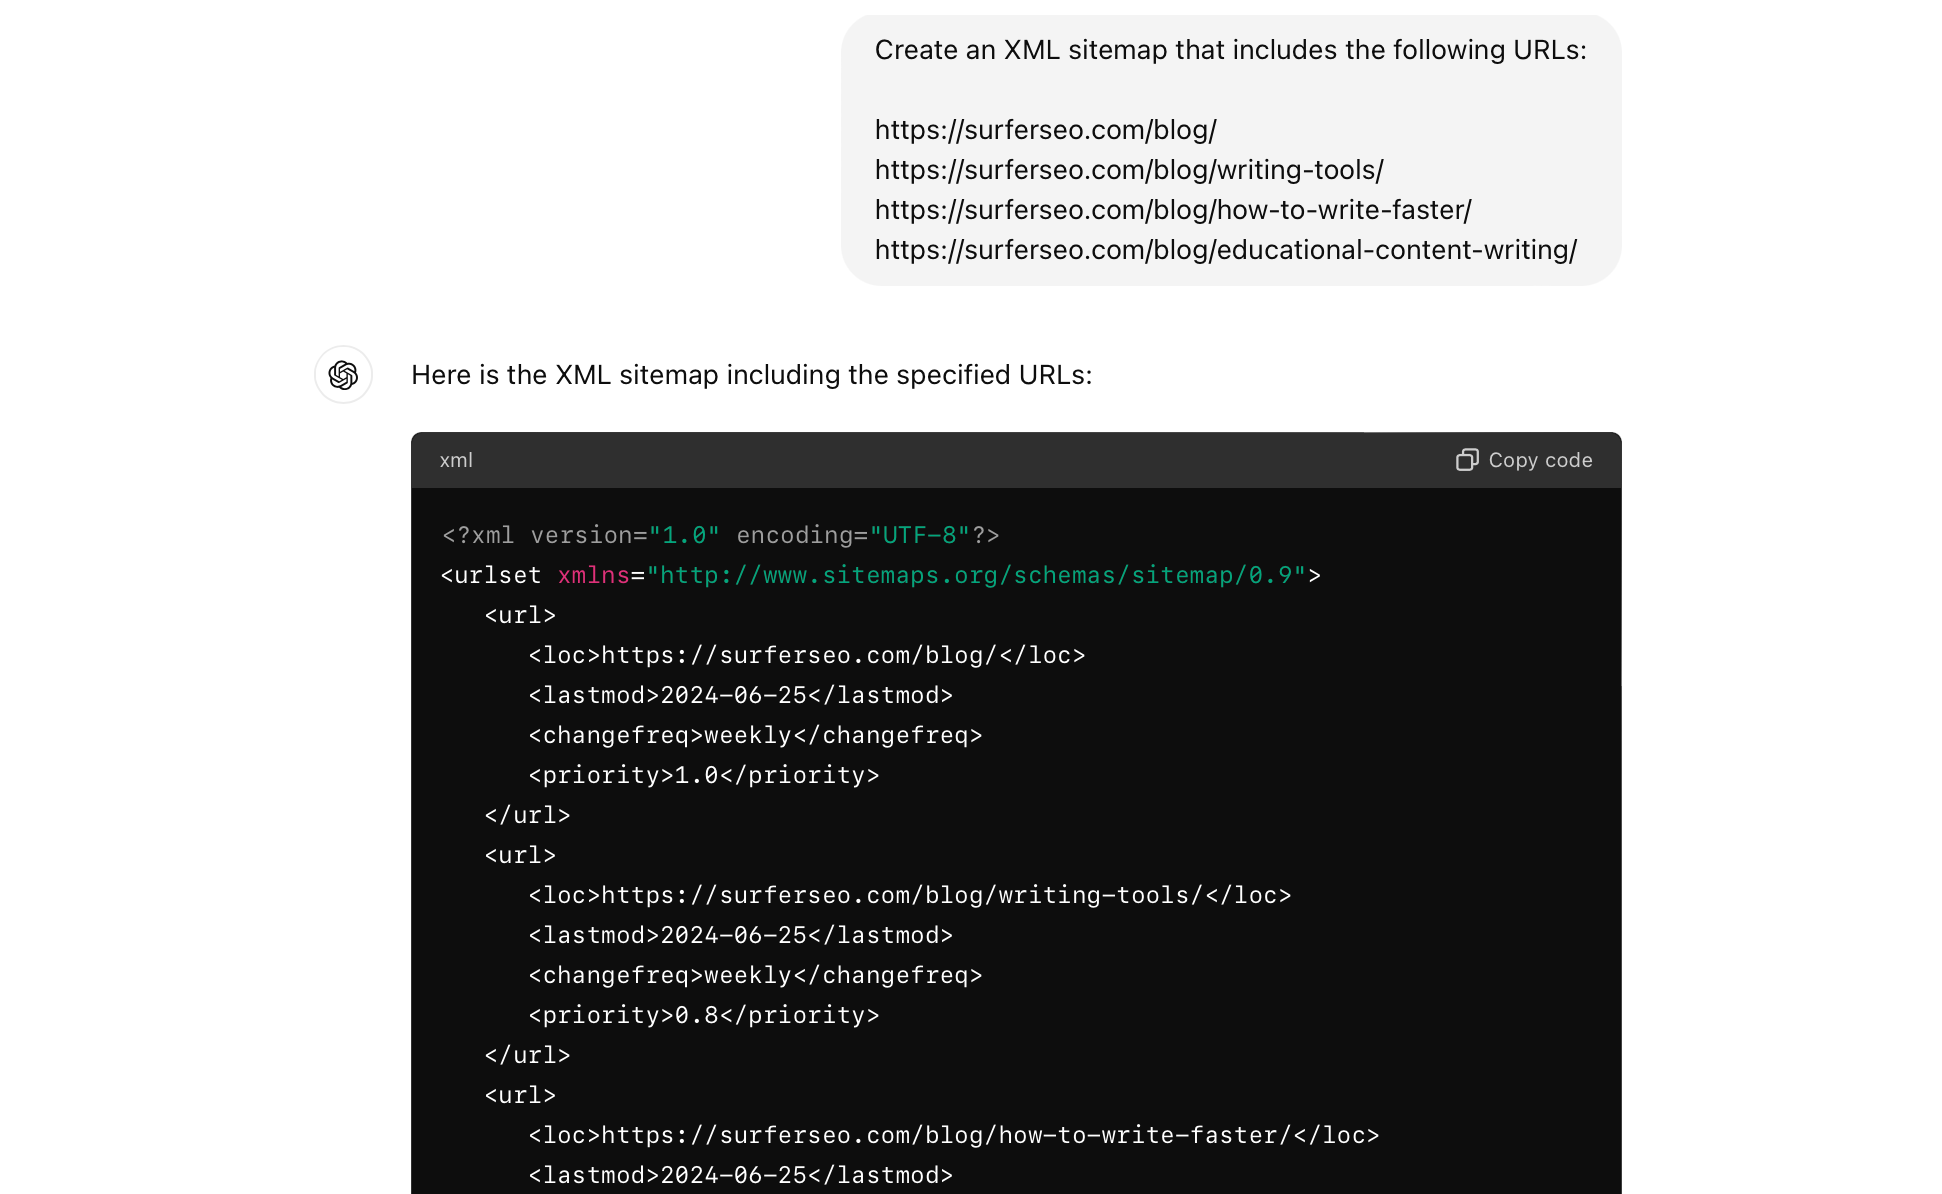Image resolution: width=1942 pixels, height=1194 pixels.
Task: Click the xml language label
Action: 456,460
